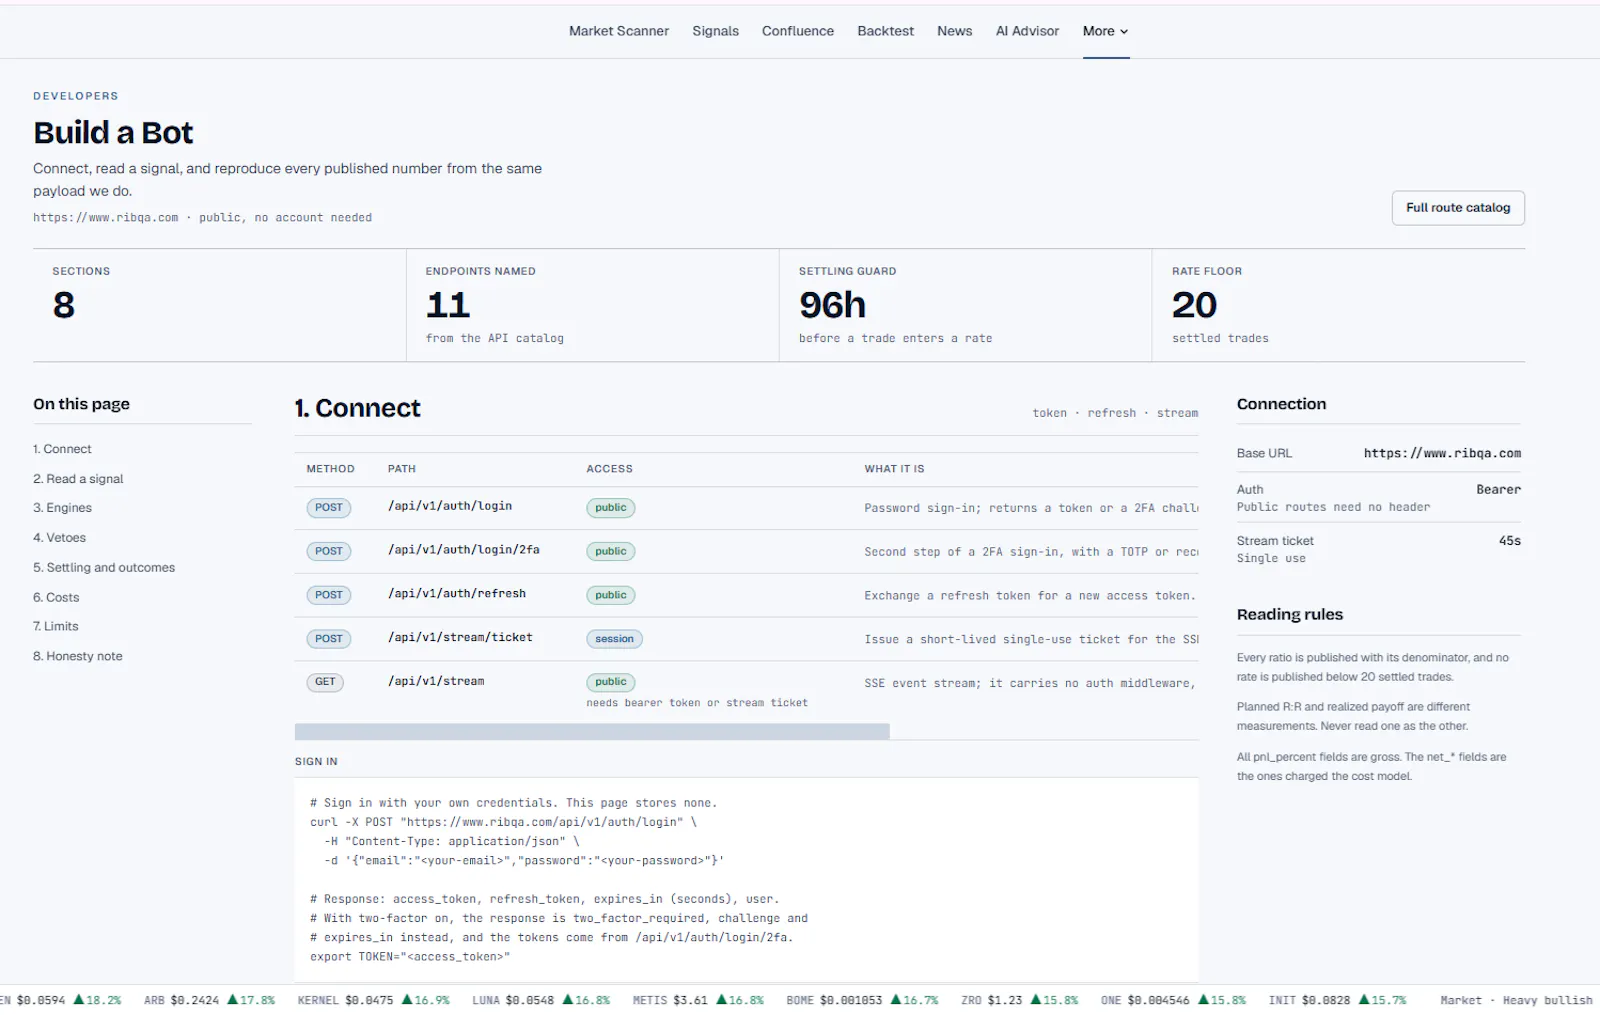Click the Endpoints named count 11
This screenshot has width=1600, height=1015.
click(447, 305)
